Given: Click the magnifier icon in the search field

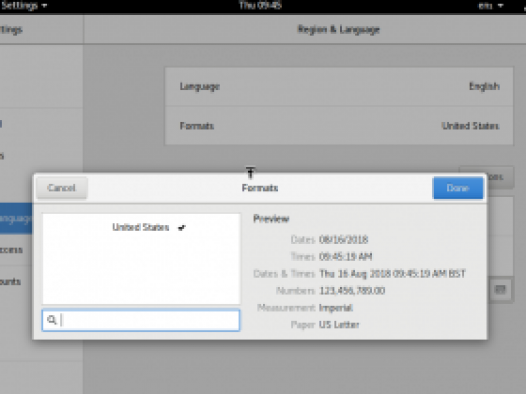Looking at the screenshot, I should [x=52, y=320].
